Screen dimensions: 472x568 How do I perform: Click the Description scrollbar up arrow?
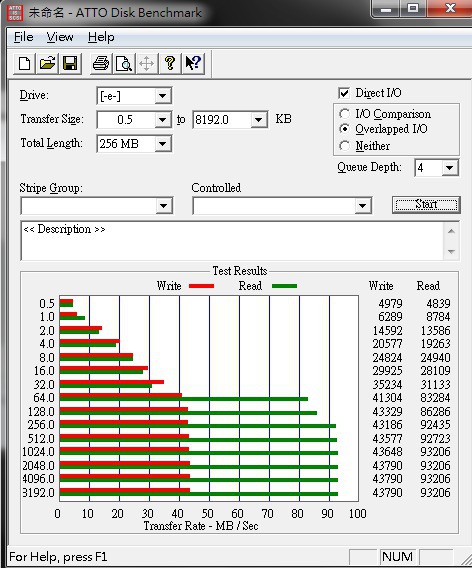point(451,231)
